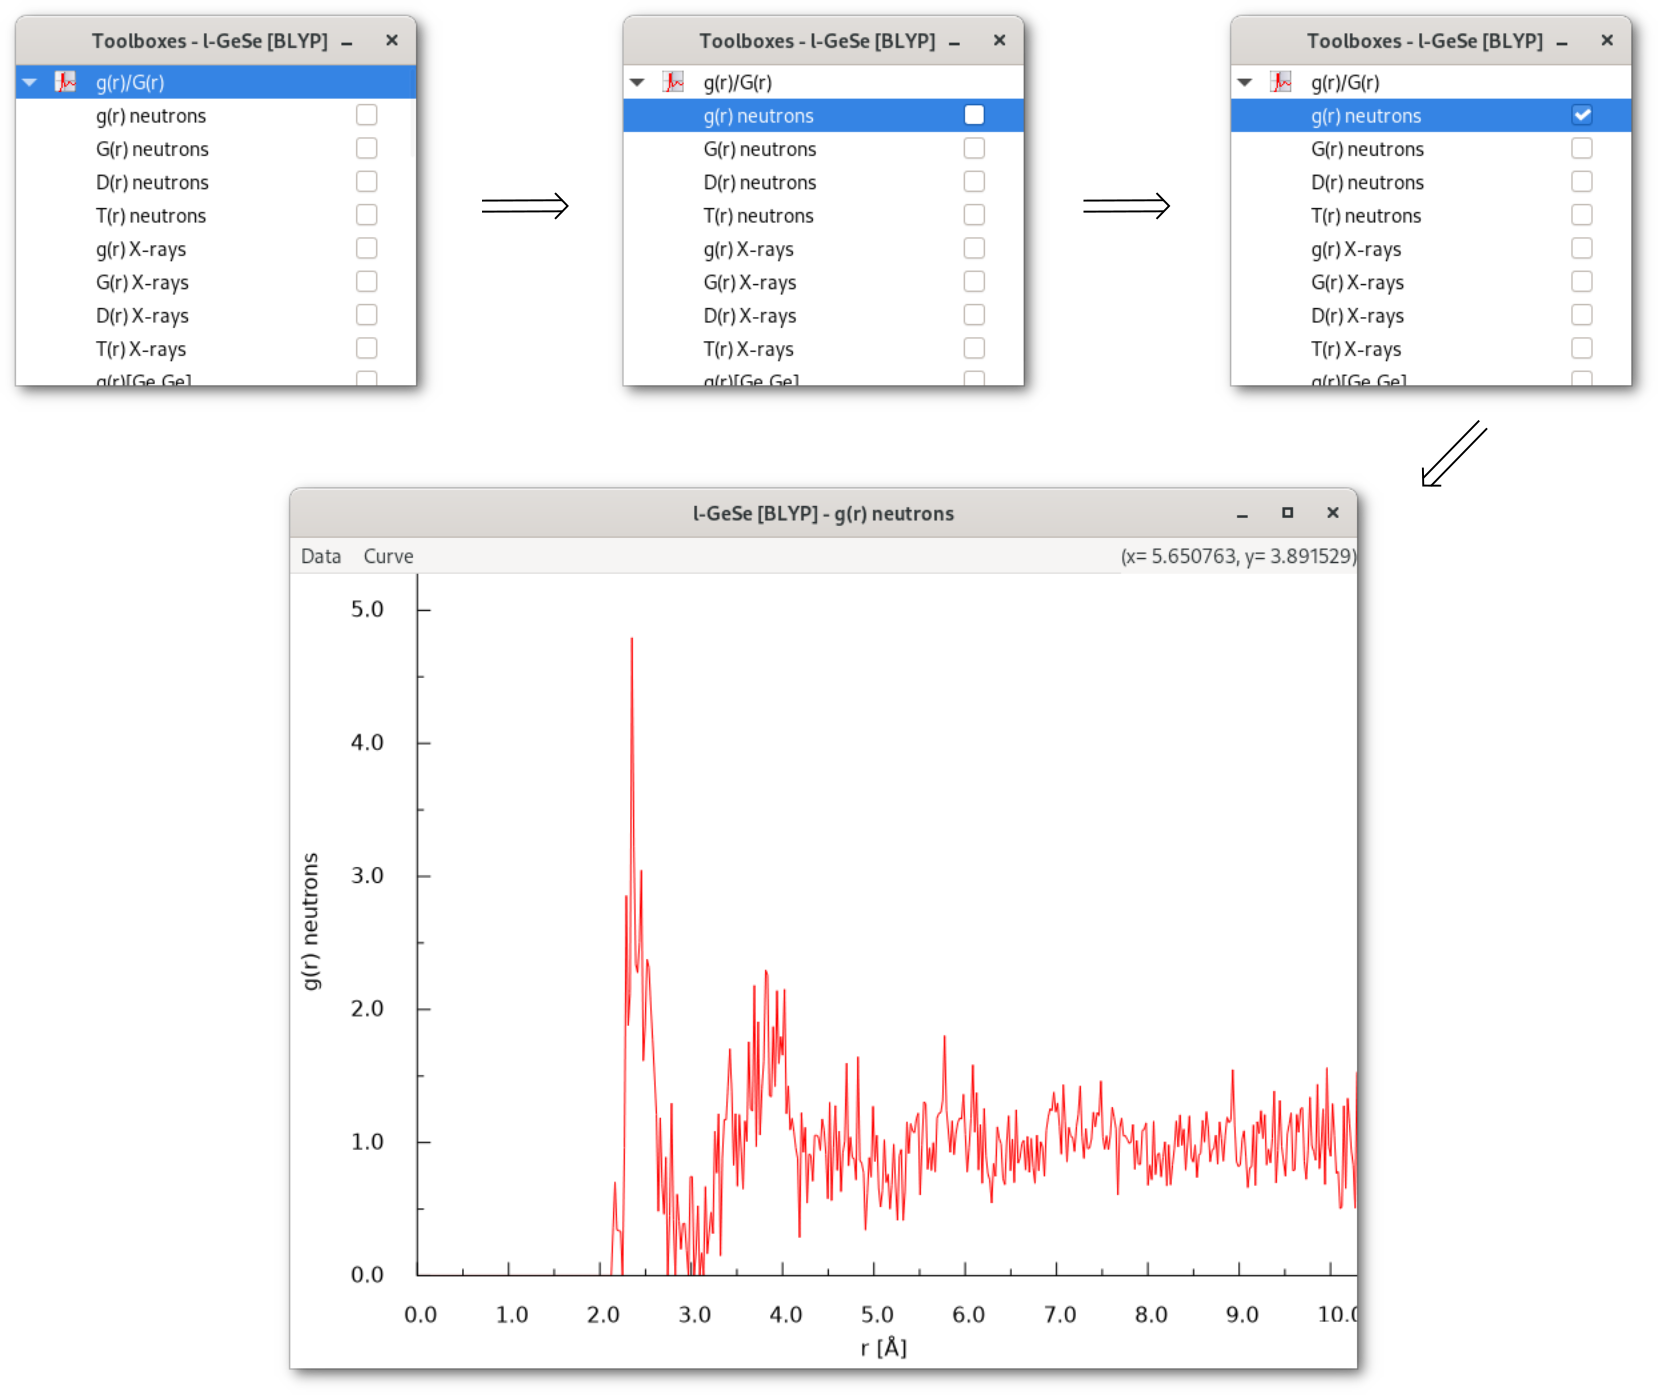Open the Curve menu
The height and width of the screenshot is (1395, 1658).
(388, 556)
